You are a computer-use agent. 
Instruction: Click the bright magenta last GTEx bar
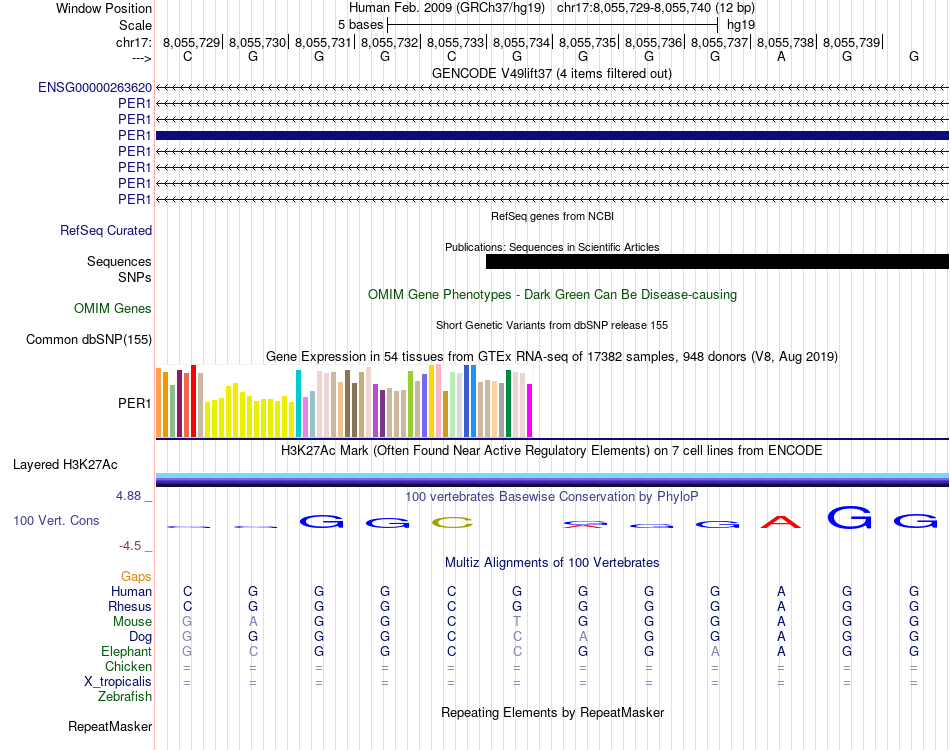[x=530, y=410]
